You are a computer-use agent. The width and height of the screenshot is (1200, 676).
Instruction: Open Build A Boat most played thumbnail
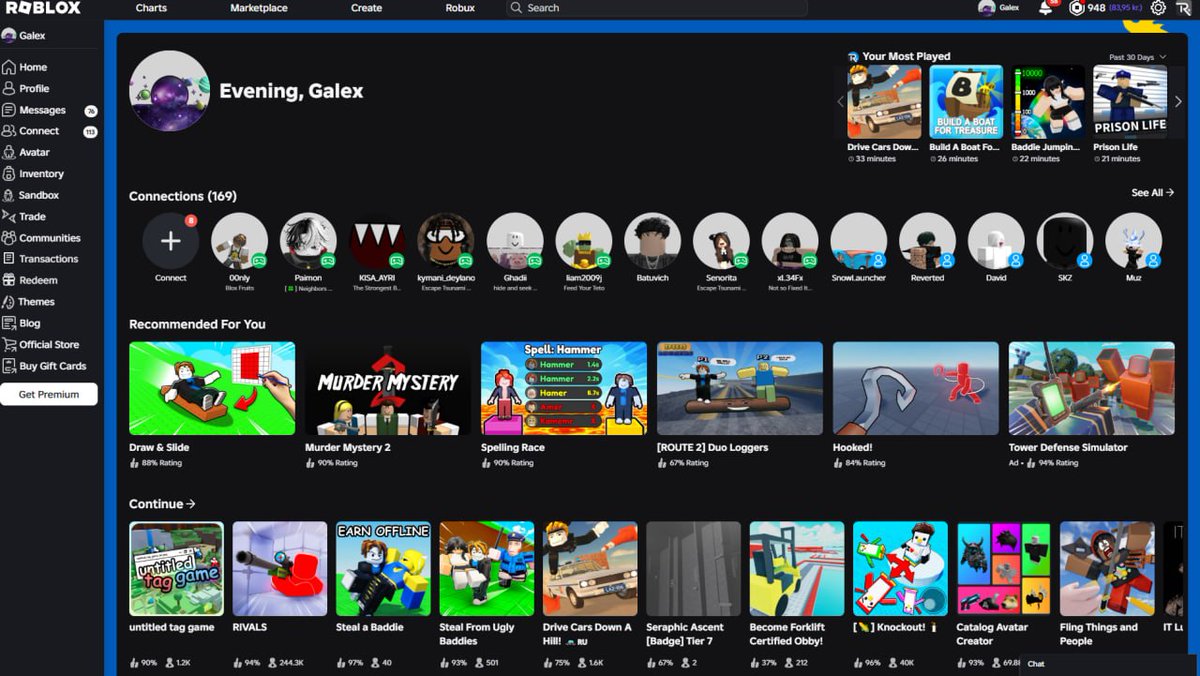pos(966,102)
